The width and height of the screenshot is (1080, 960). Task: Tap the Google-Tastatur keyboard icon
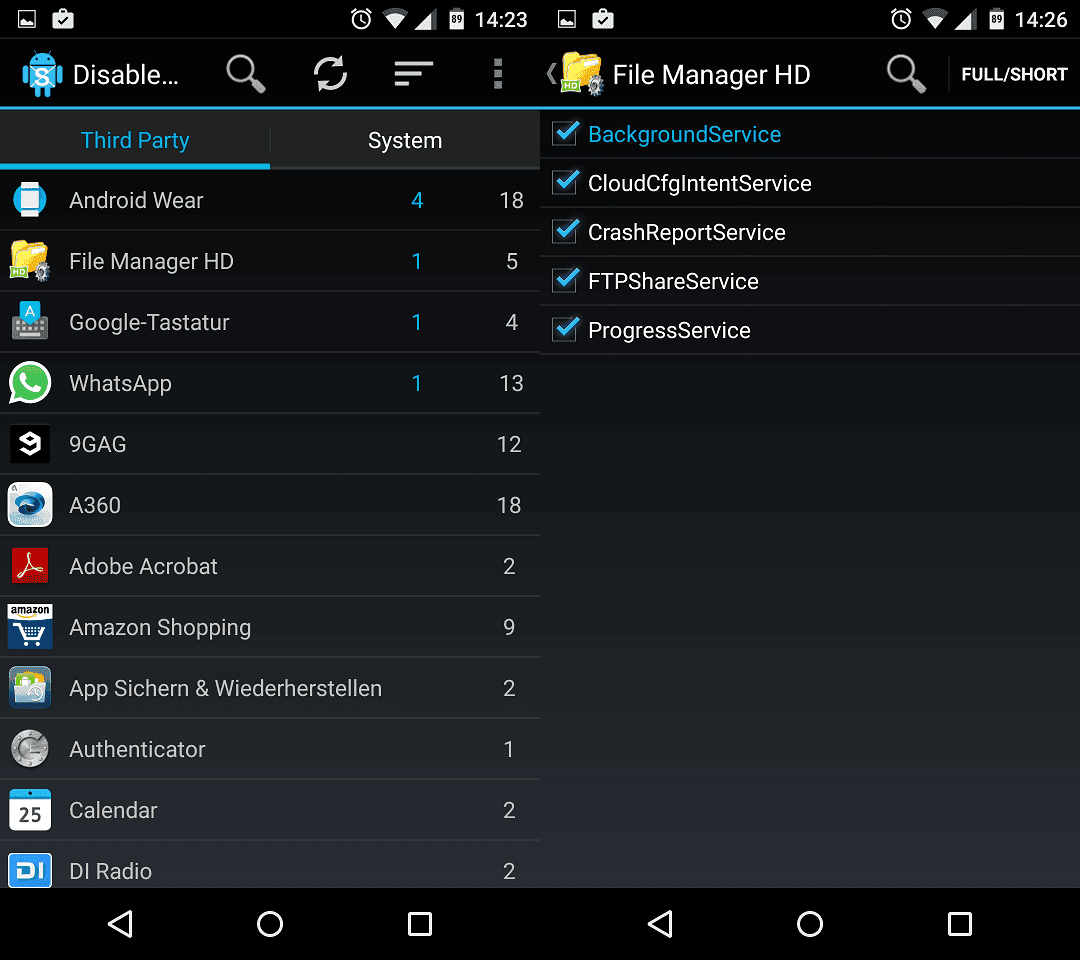(x=30, y=322)
